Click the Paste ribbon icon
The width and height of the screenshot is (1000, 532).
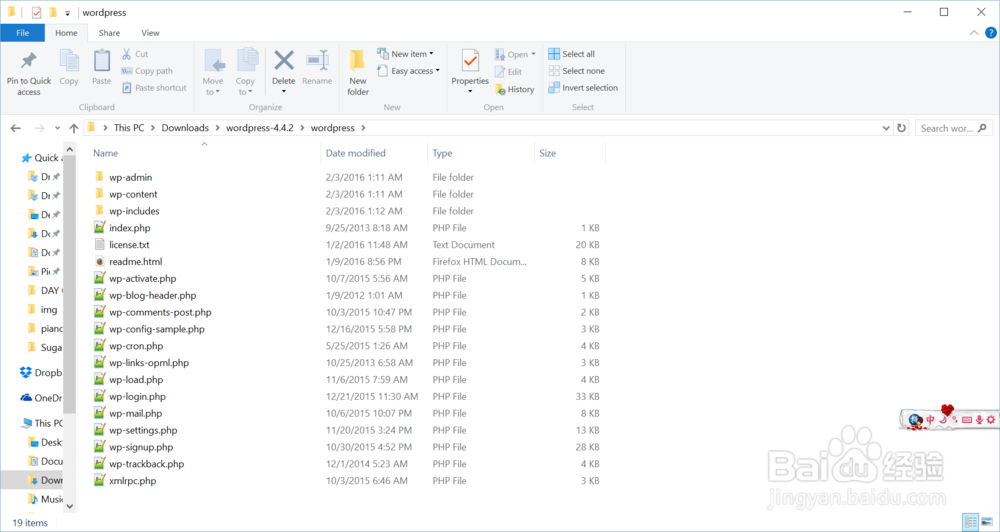pos(101,61)
